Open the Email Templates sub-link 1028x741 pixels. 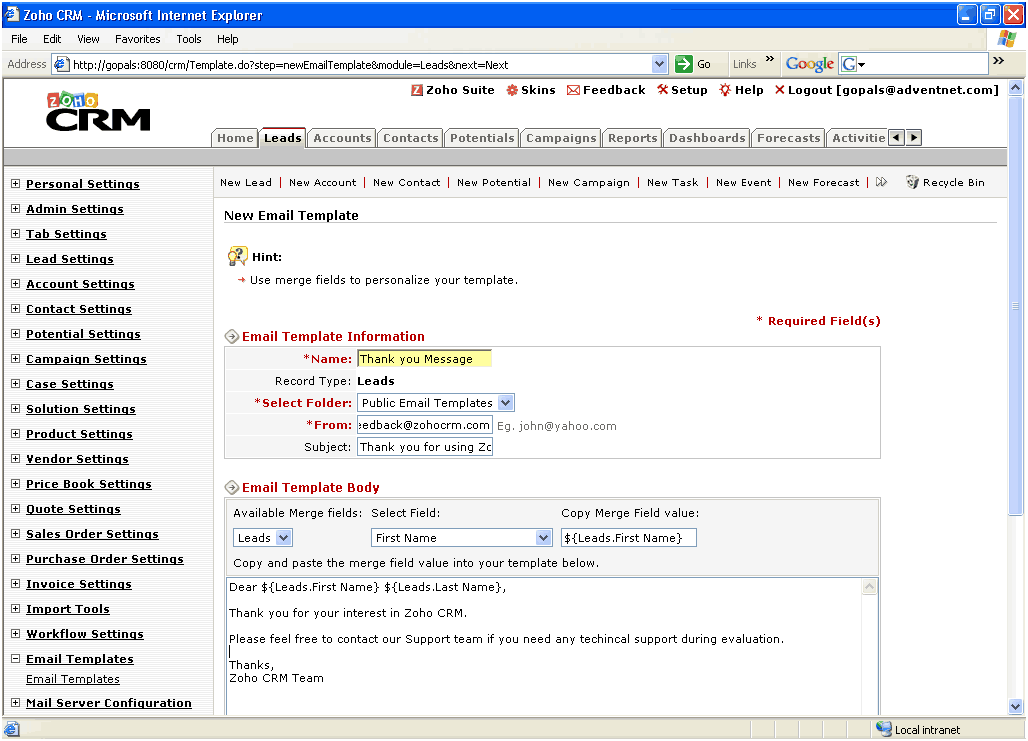coord(73,679)
